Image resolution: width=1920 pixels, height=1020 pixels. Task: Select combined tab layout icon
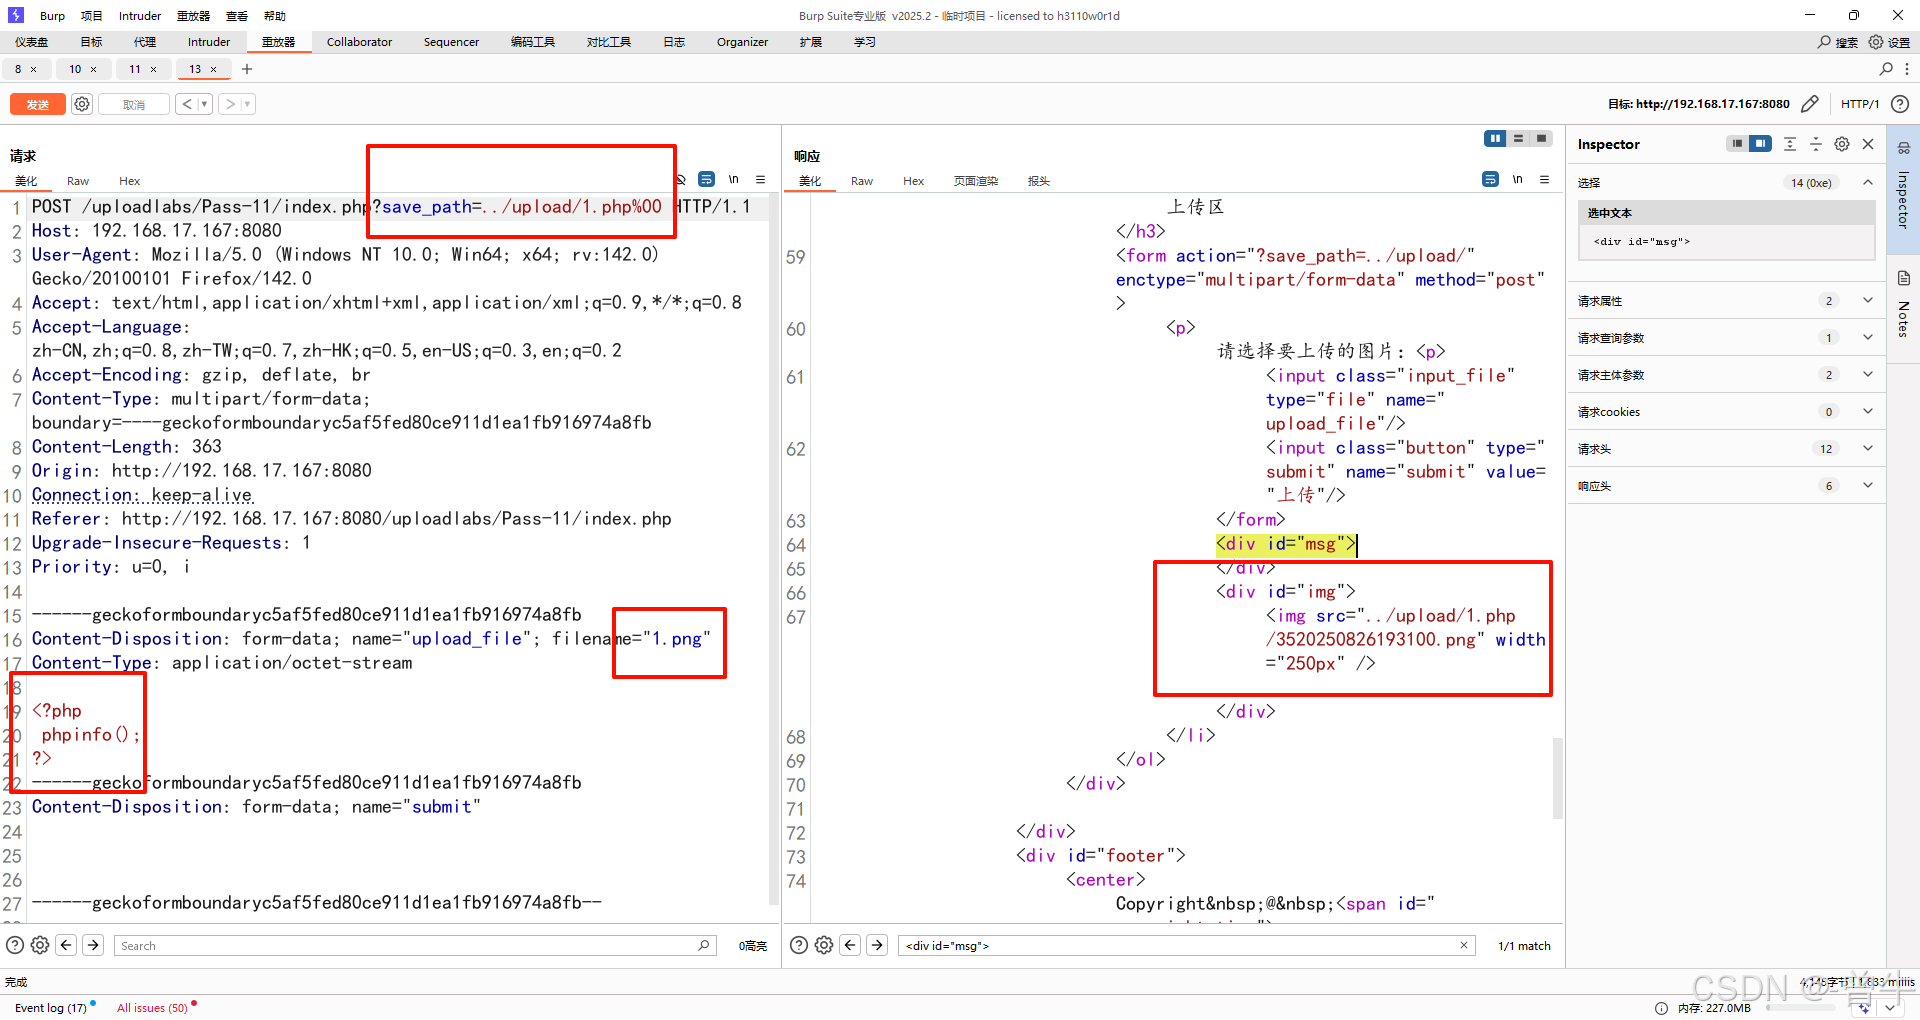point(1541,139)
